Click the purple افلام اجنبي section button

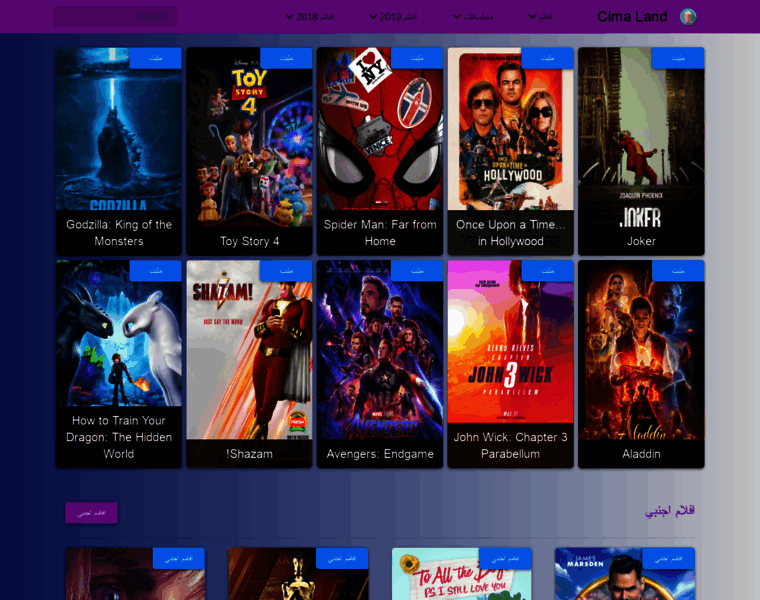92,513
